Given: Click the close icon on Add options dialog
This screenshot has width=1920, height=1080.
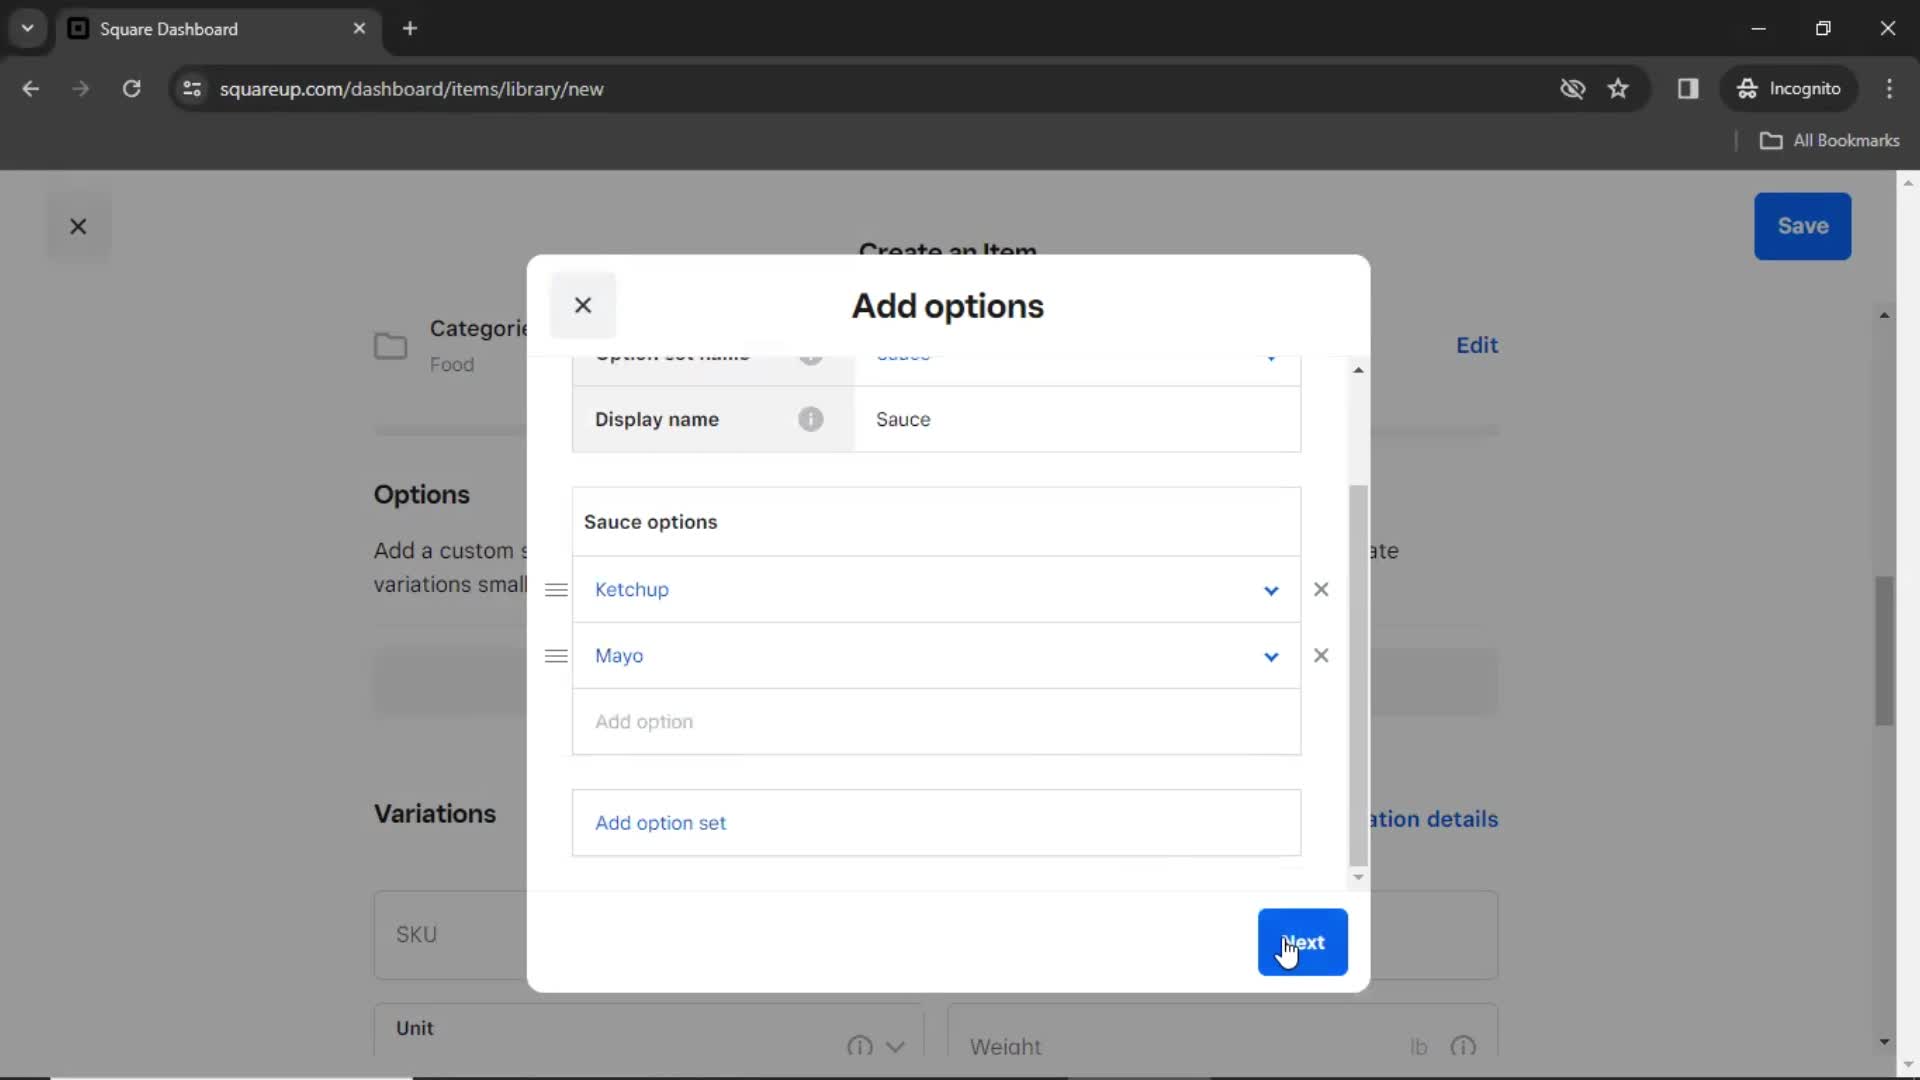Looking at the screenshot, I should point(582,305).
